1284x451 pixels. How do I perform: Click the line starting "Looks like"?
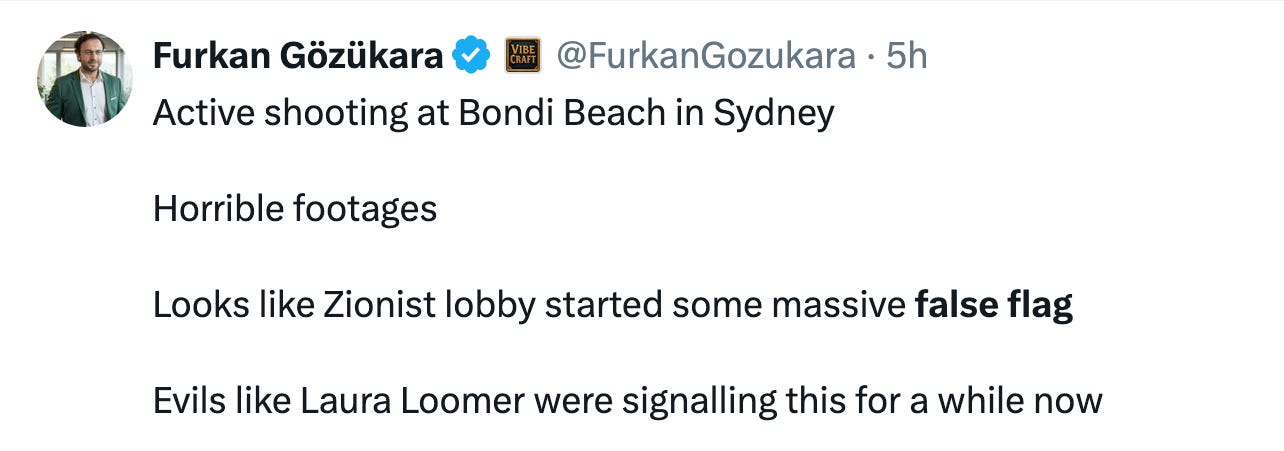coord(613,305)
